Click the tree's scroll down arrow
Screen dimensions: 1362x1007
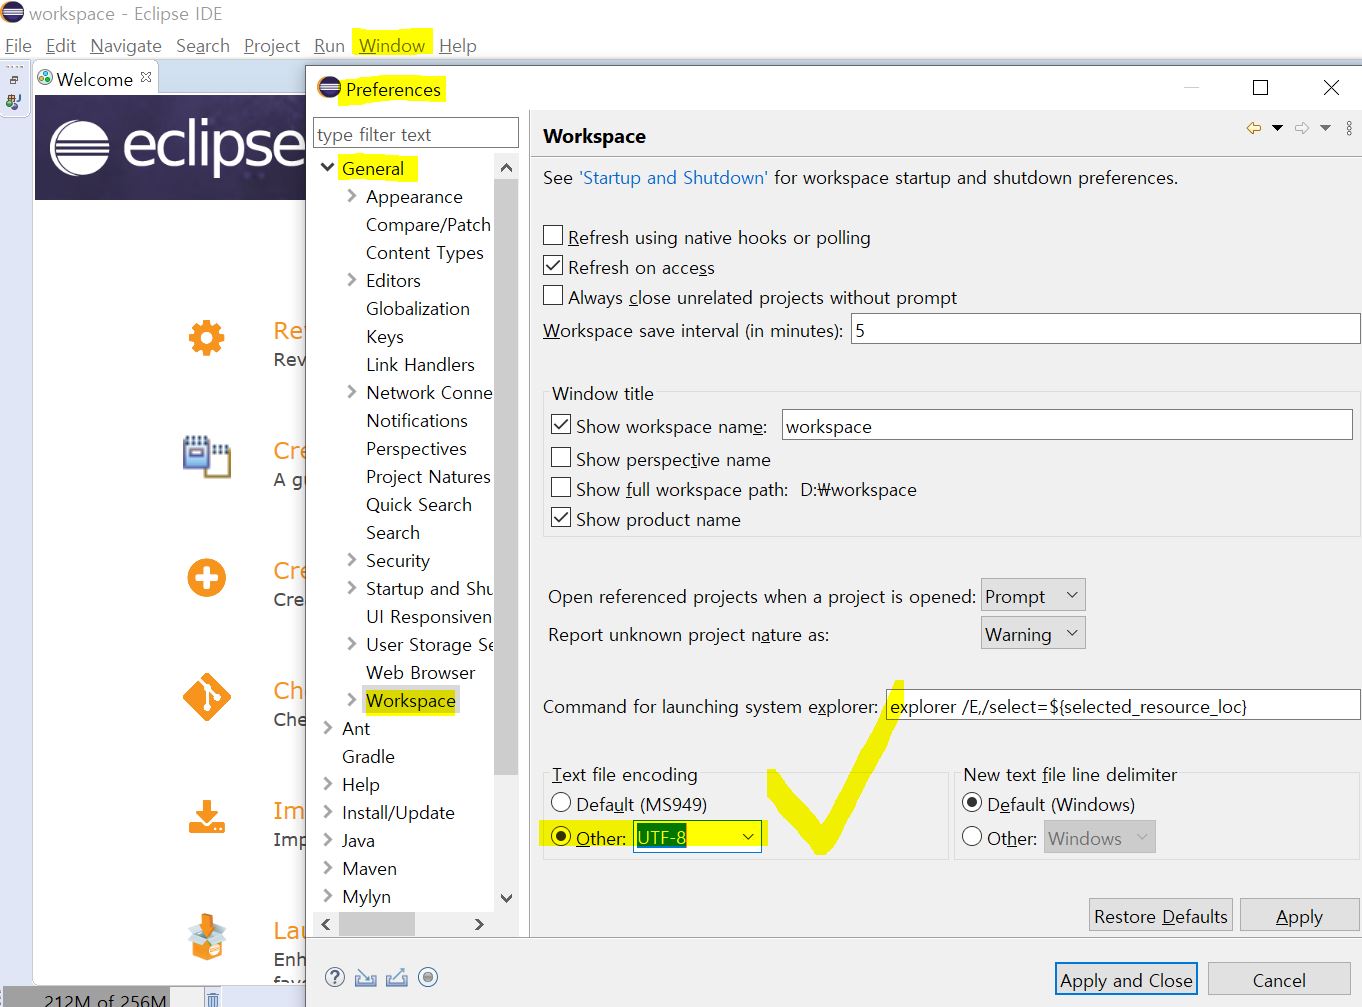click(506, 898)
